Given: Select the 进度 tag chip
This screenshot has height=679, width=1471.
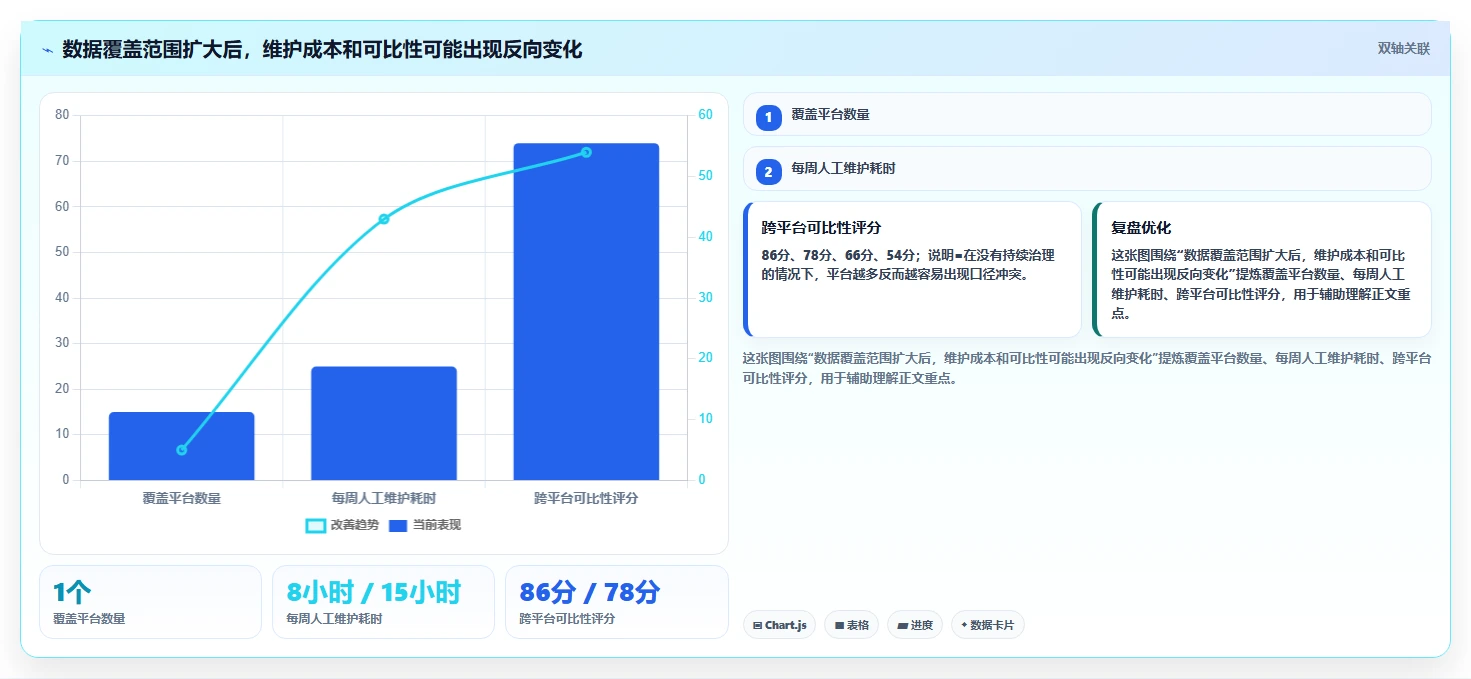Looking at the screenshot, I should tap(915, 625).
